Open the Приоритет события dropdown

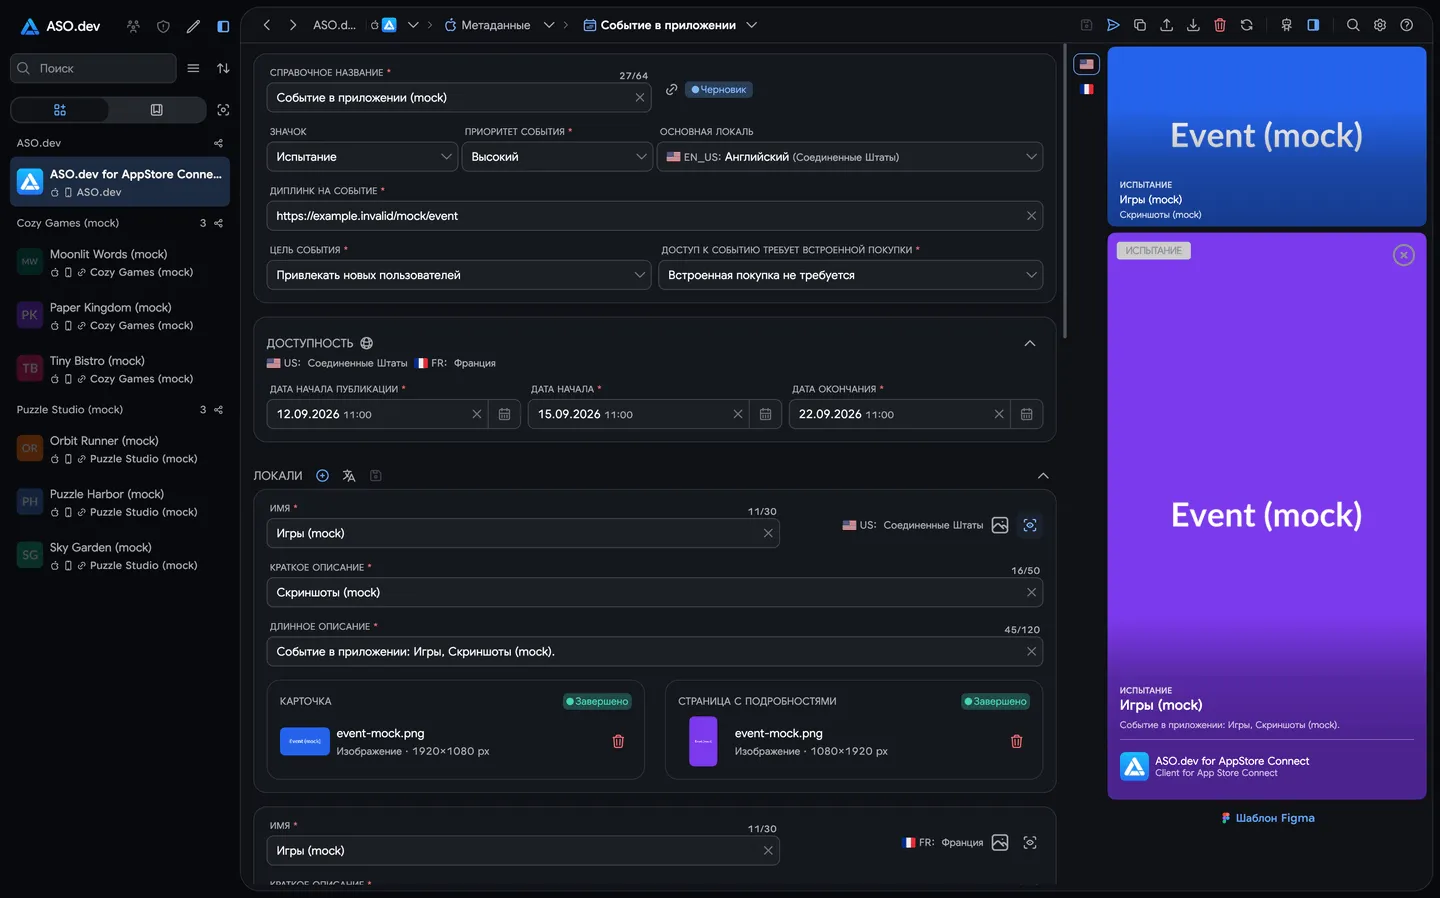coord(556,157)
